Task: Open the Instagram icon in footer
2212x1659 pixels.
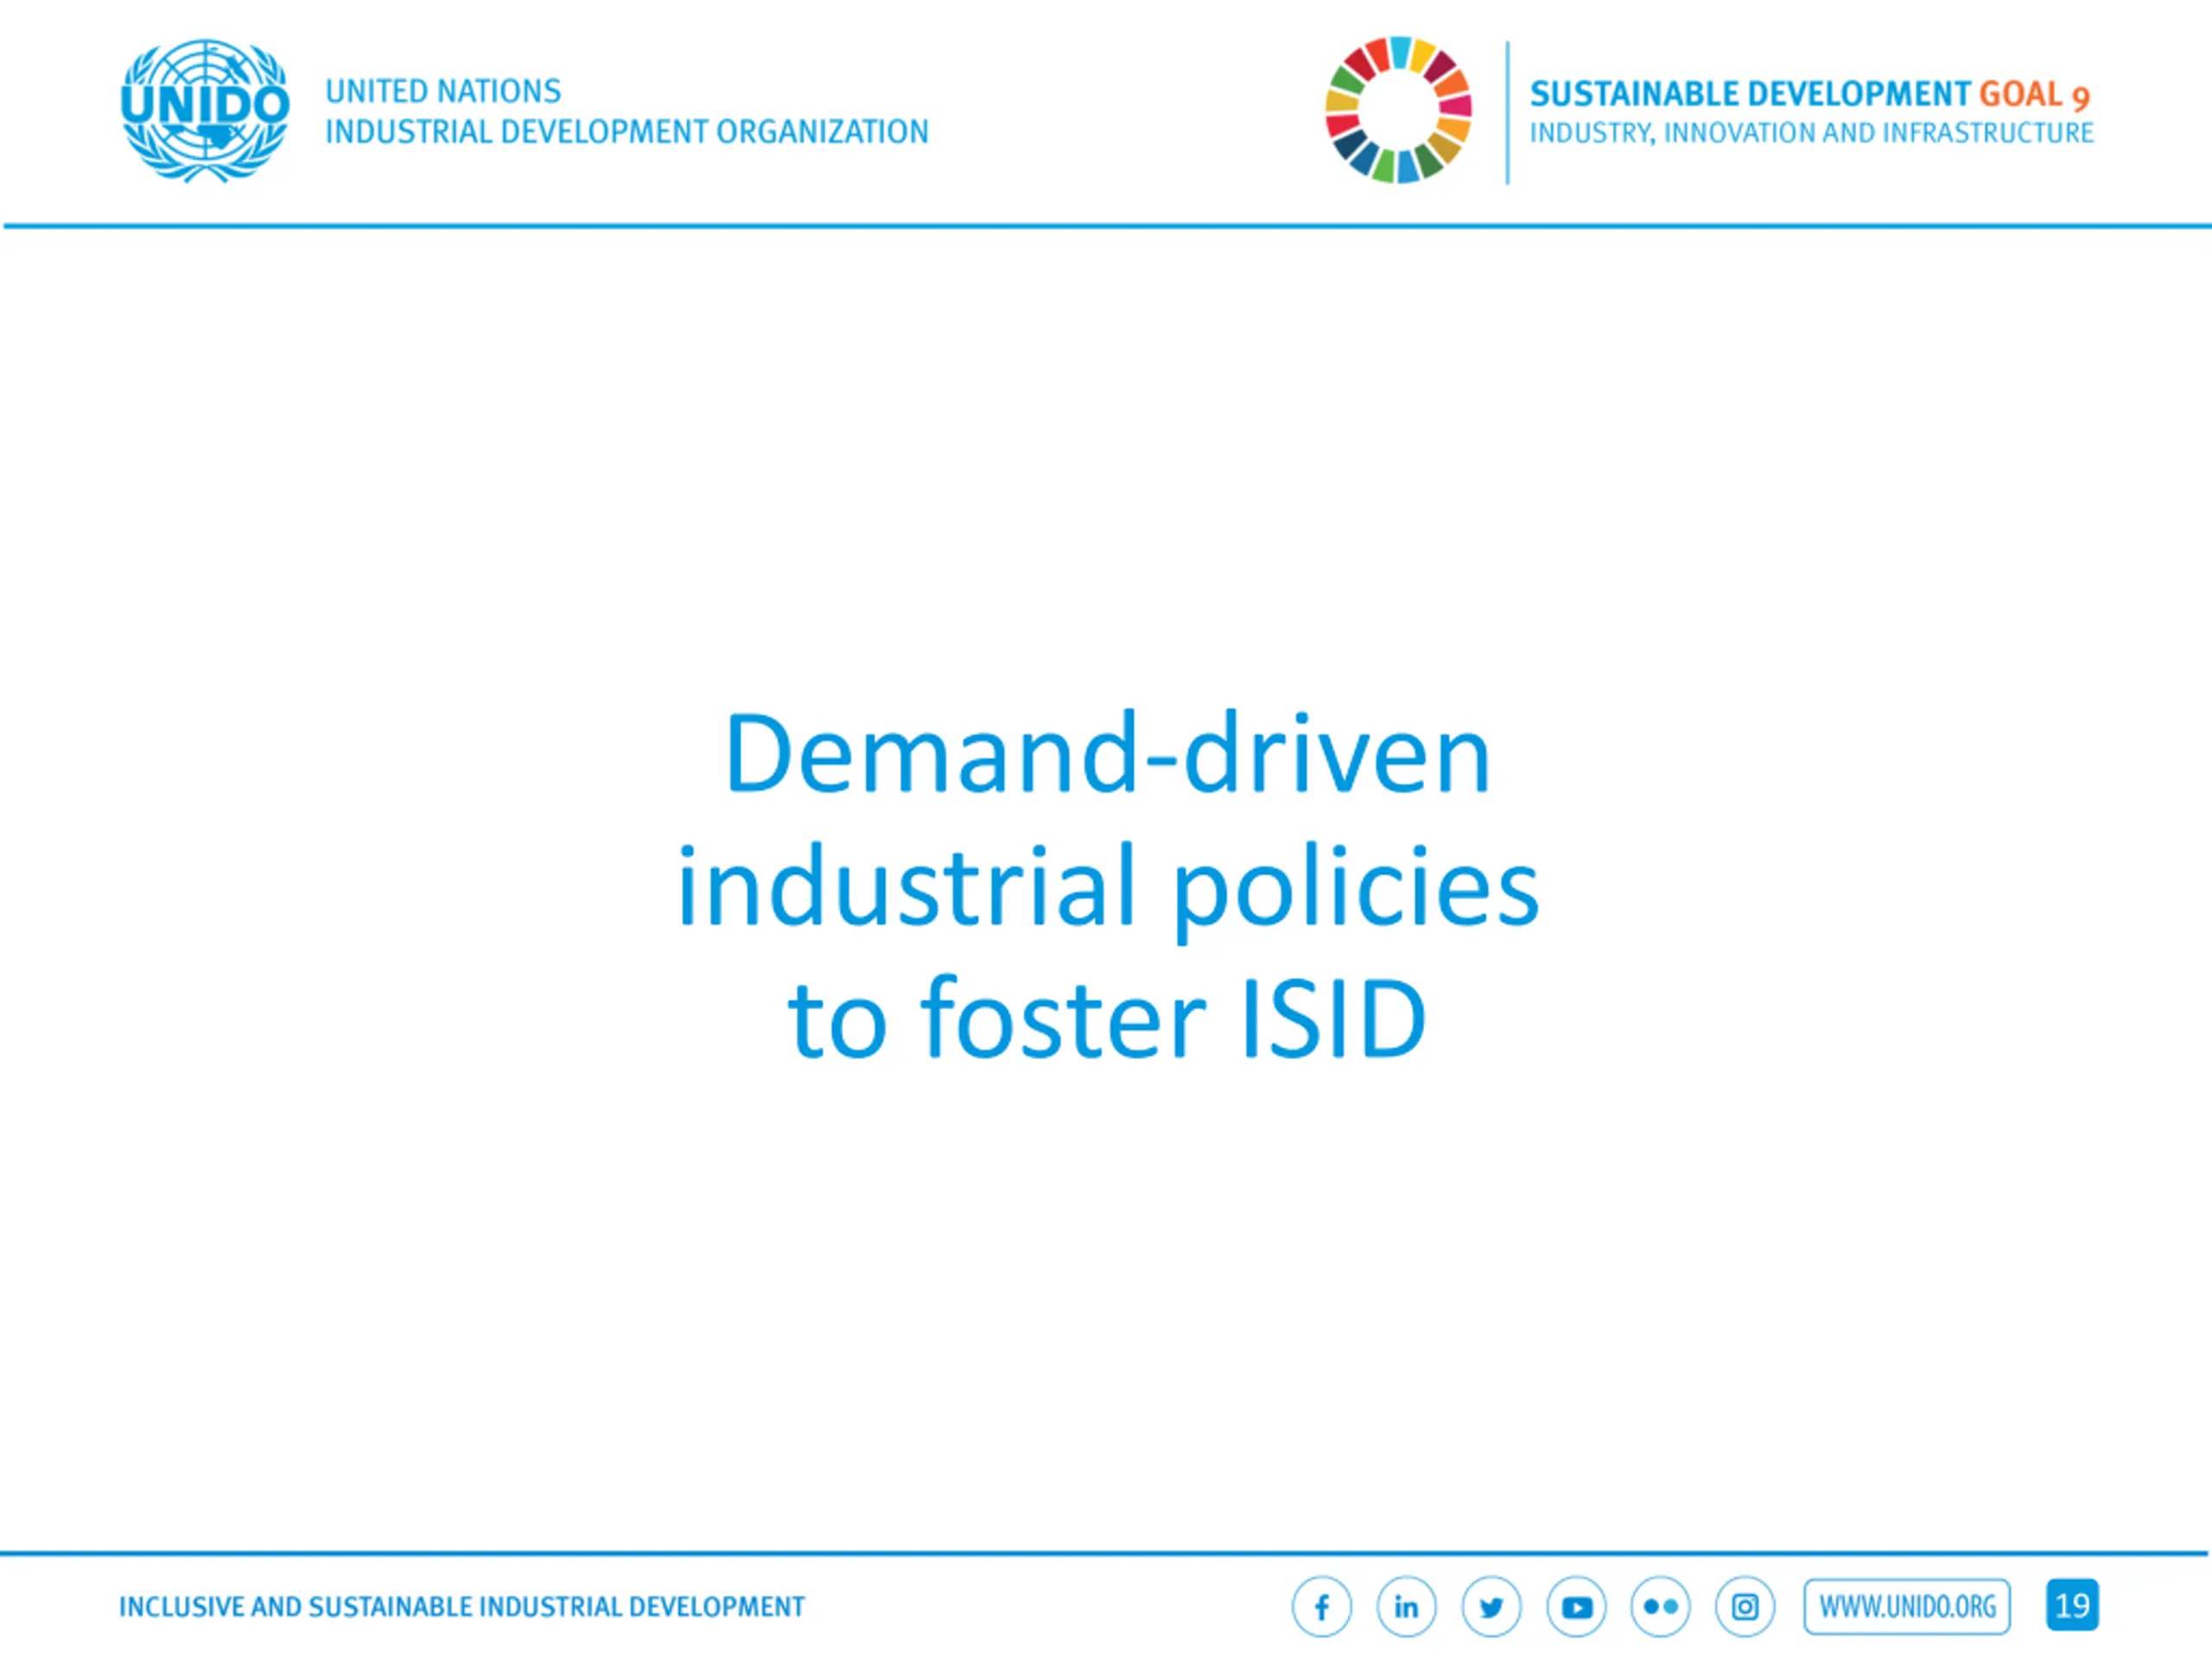Action: pyautogui.click(x=1745, y=1607)
